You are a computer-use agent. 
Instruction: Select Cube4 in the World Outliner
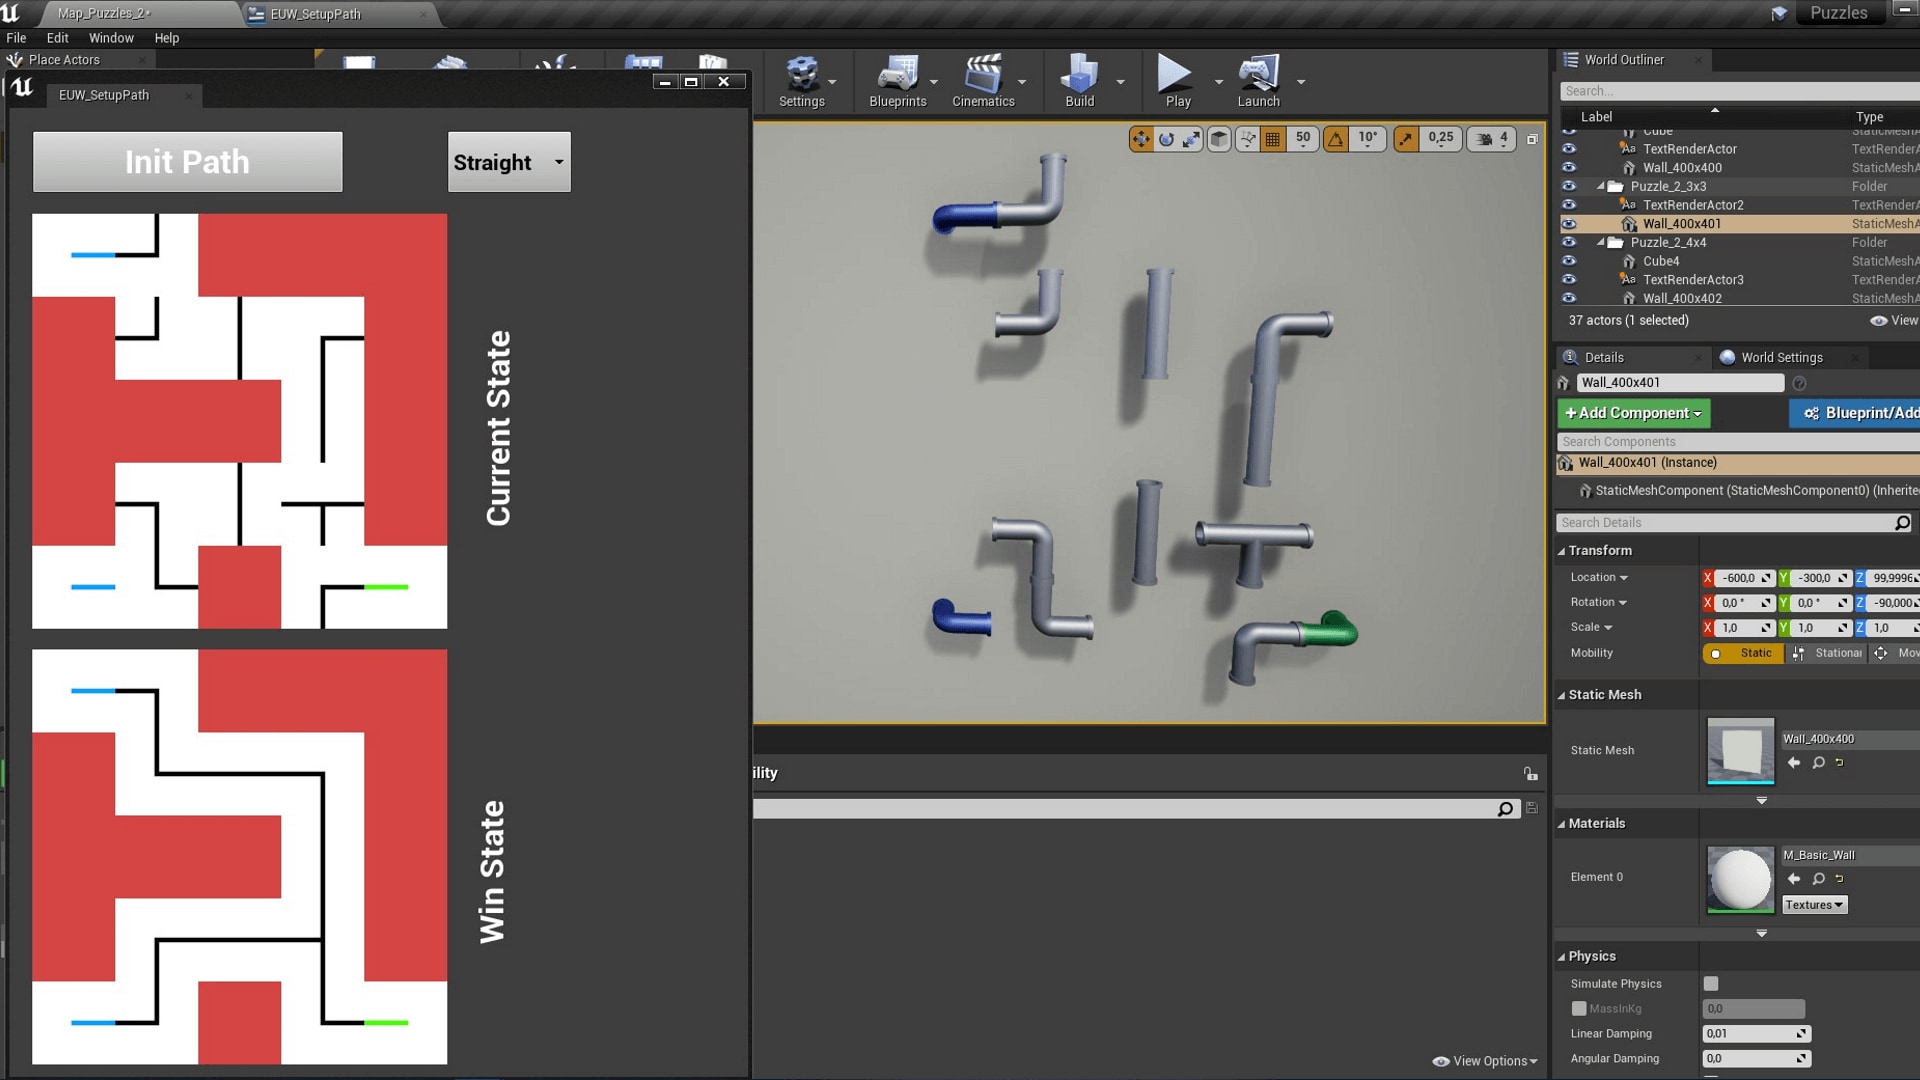(1660, 261)
